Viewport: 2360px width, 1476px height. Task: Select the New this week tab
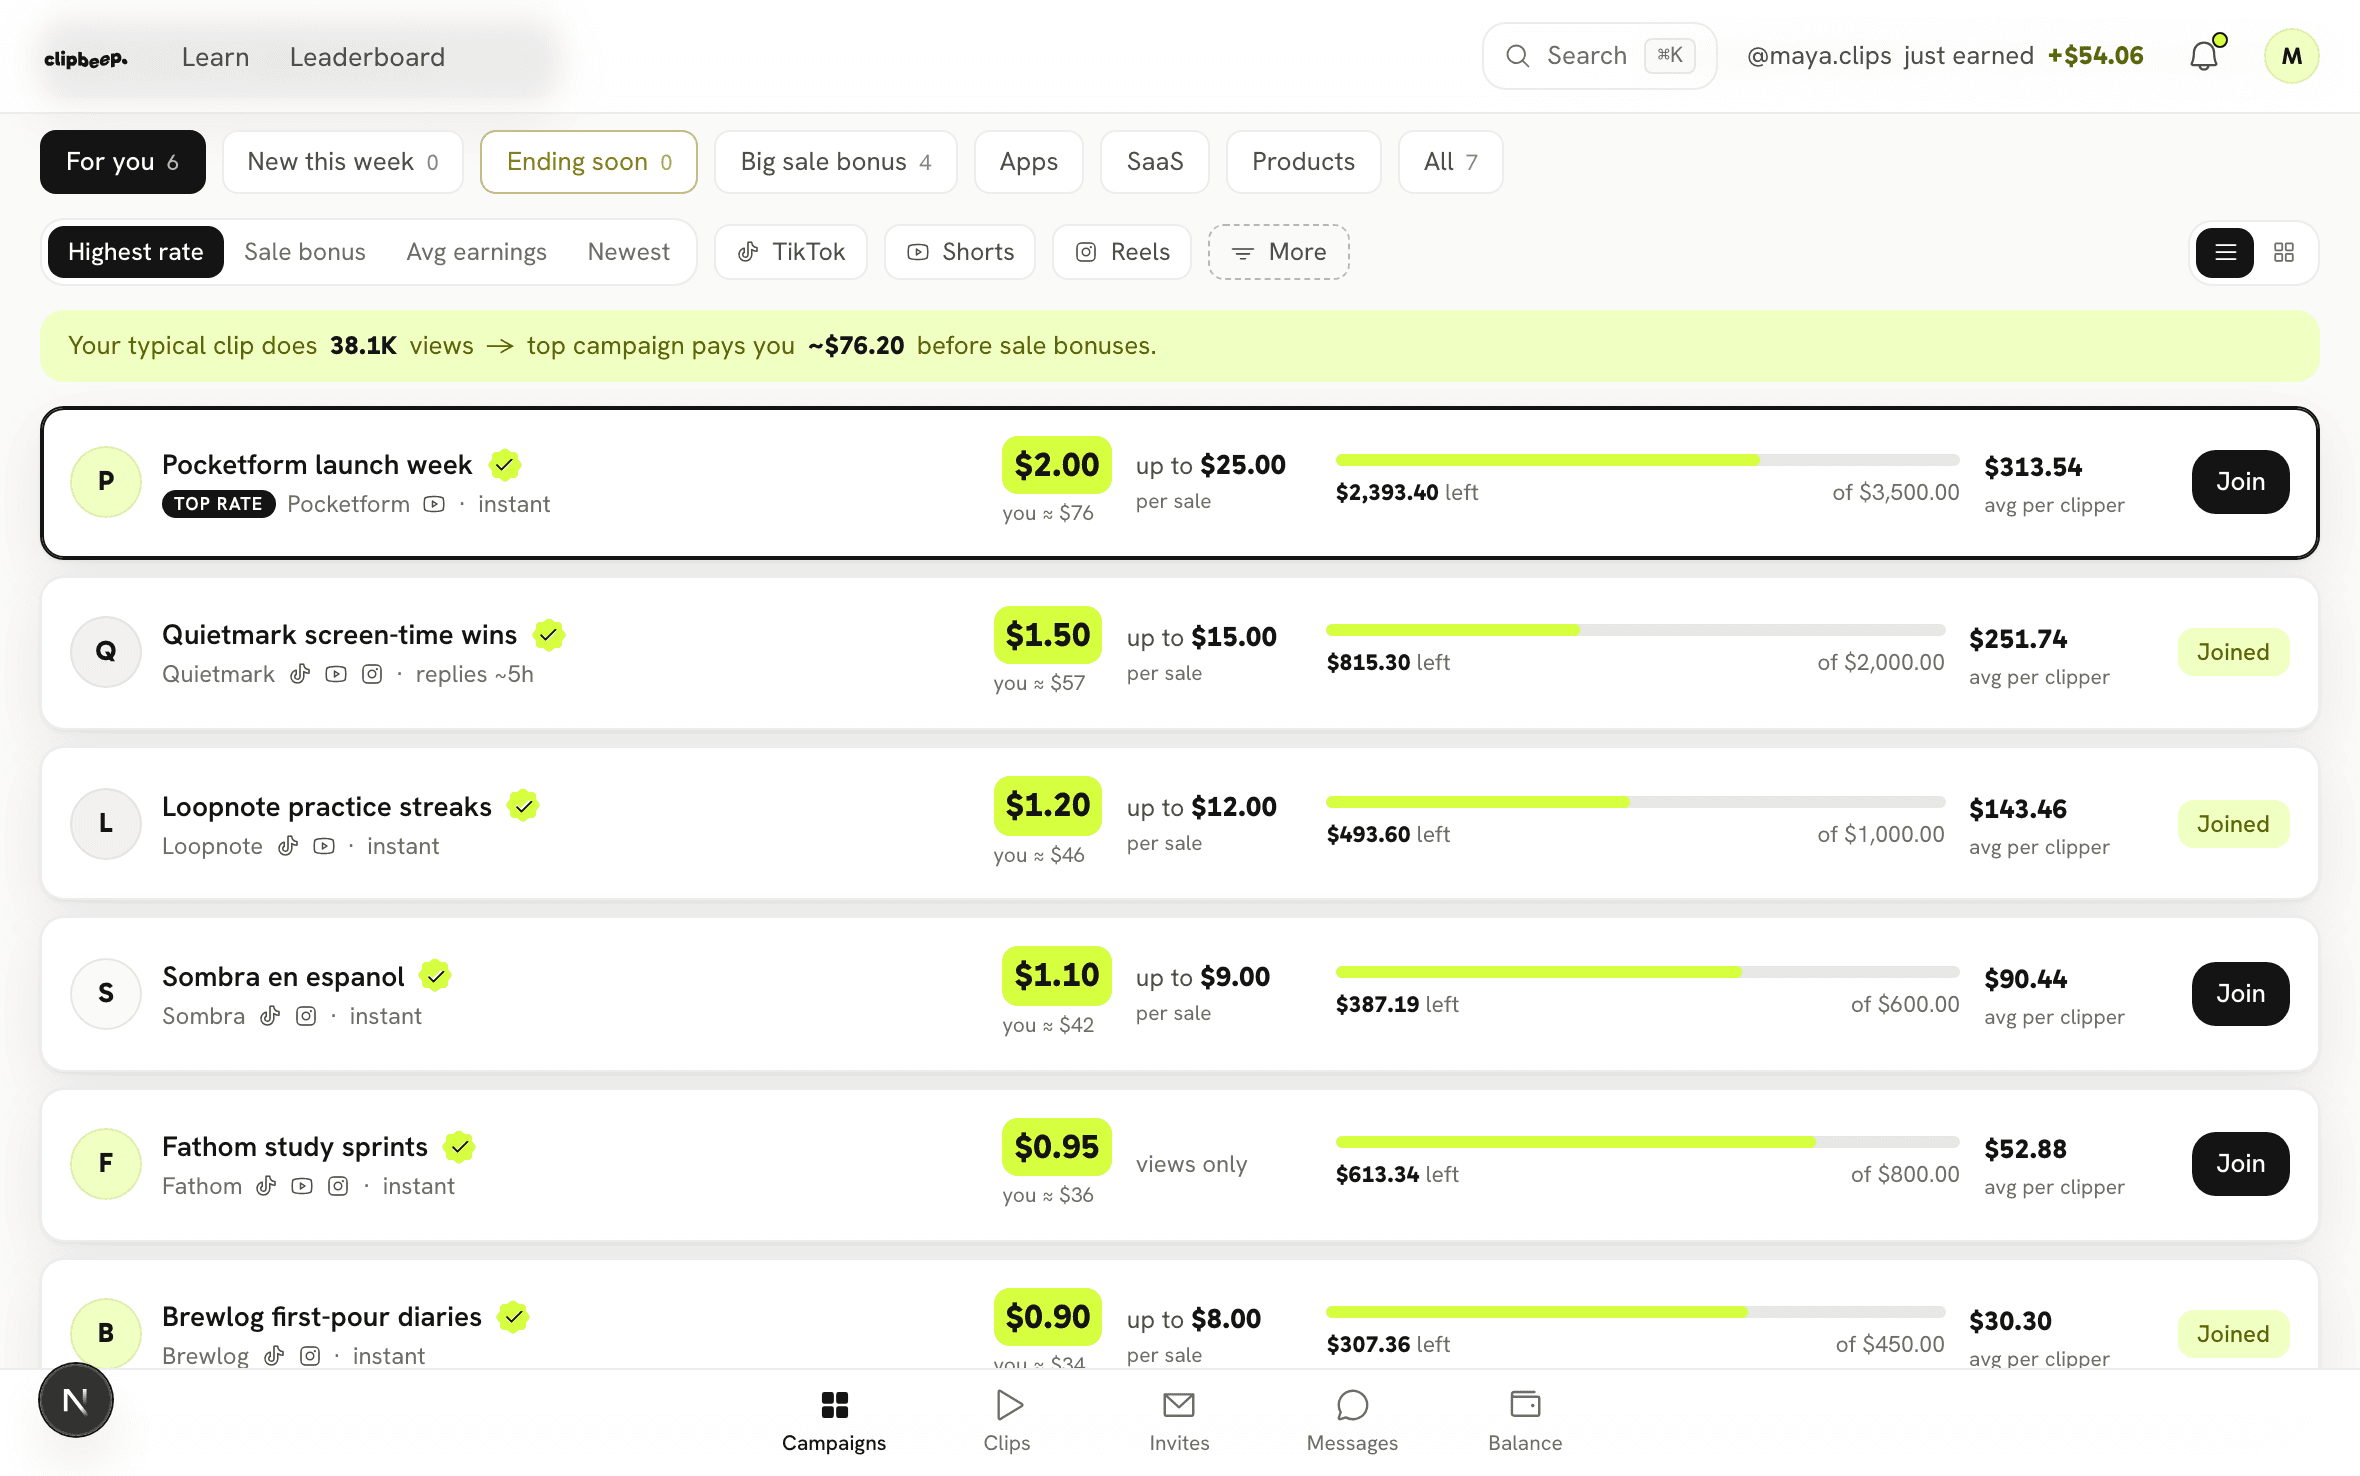tap(343, 162)
